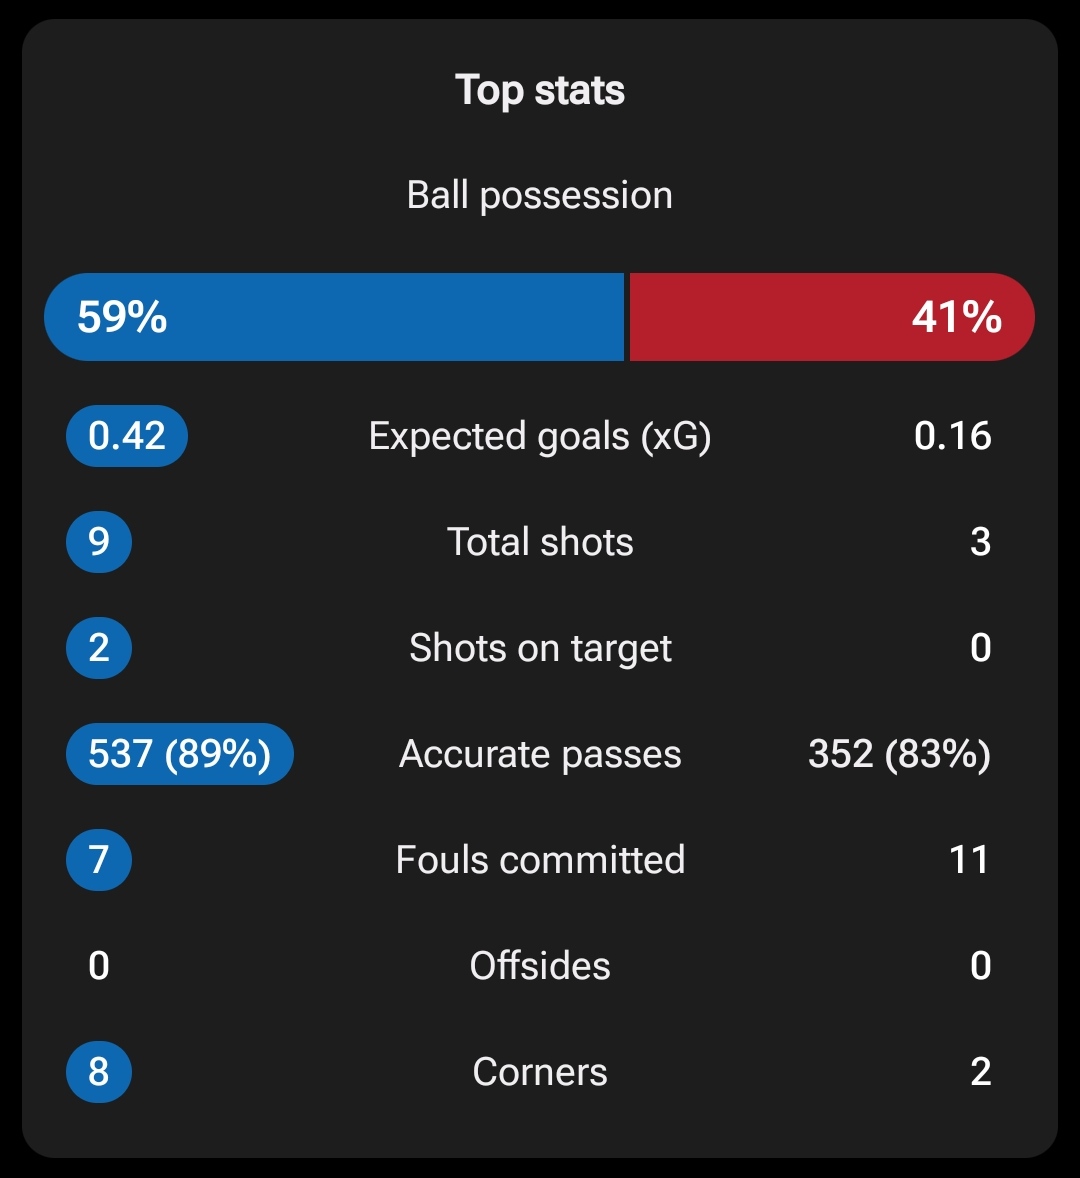Tap the blue 2 shots on target badge
This screenshot has width=1080, height=1178.
point(99,648)
